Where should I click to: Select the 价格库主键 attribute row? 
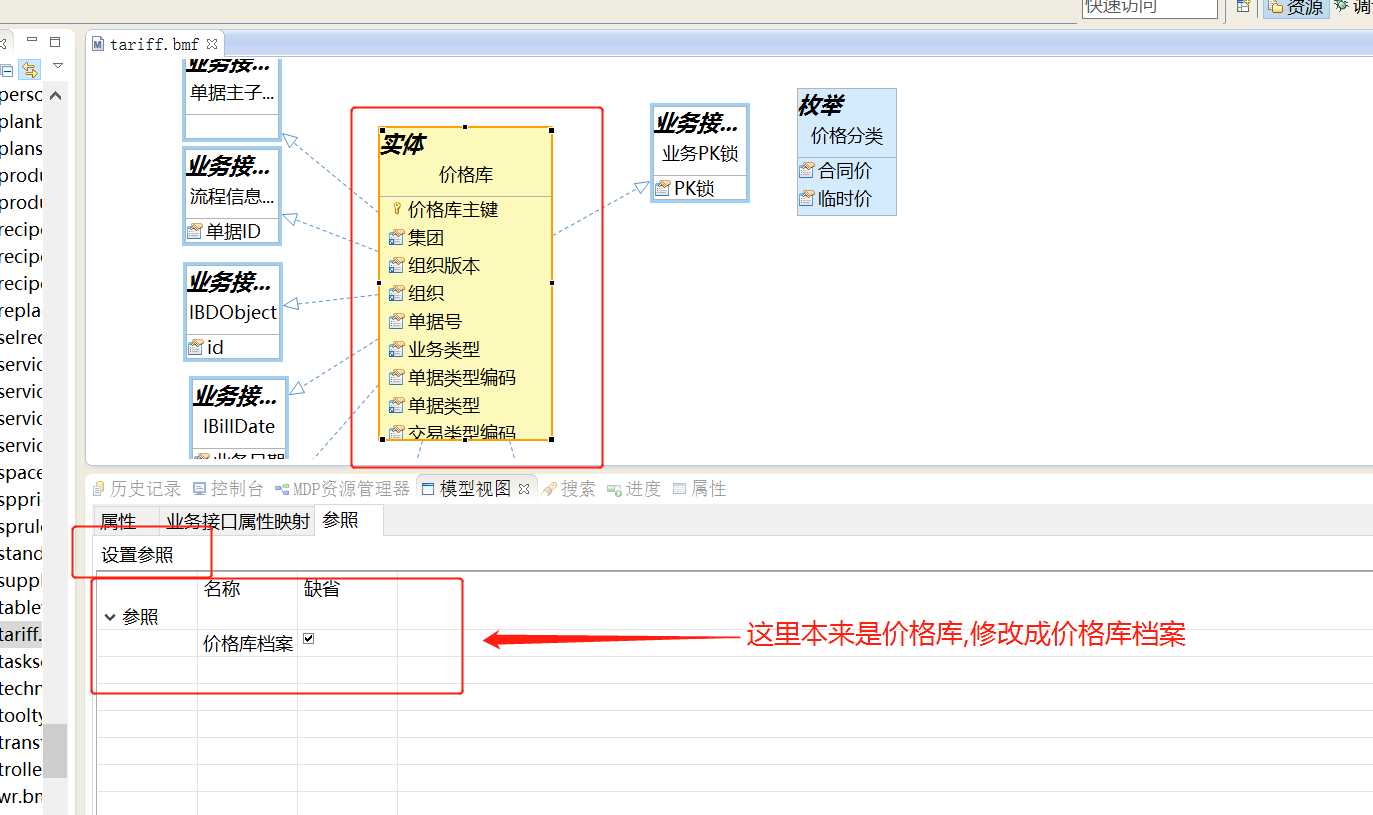pos(466,209)
